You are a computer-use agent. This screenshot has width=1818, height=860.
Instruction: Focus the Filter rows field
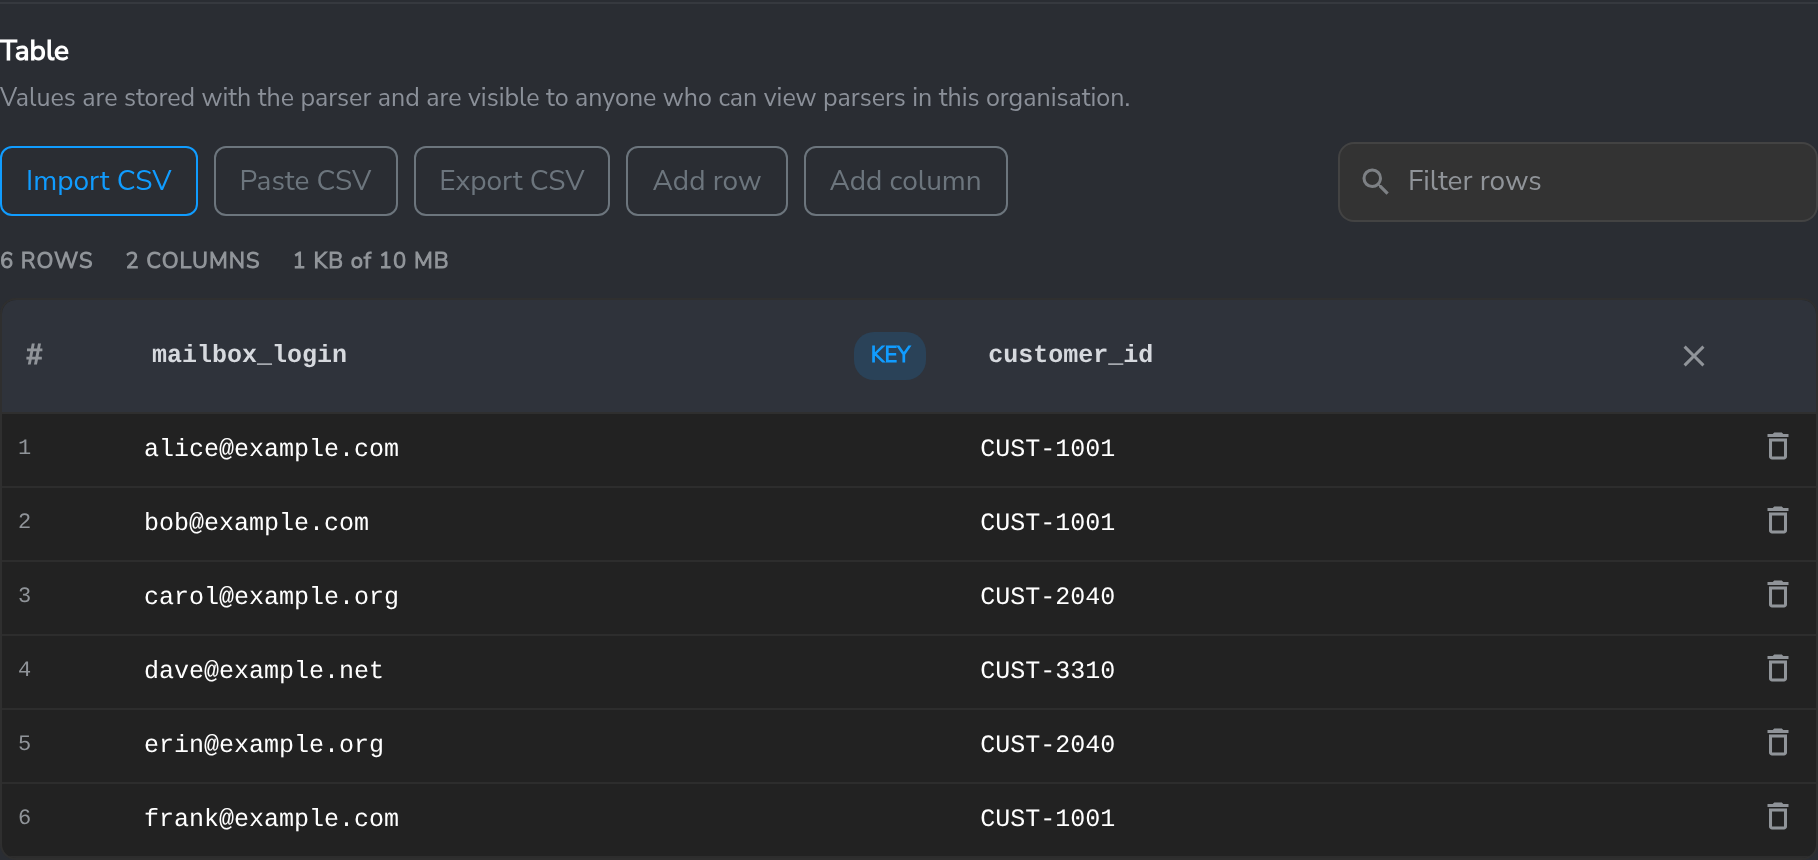coord(1577,182)
